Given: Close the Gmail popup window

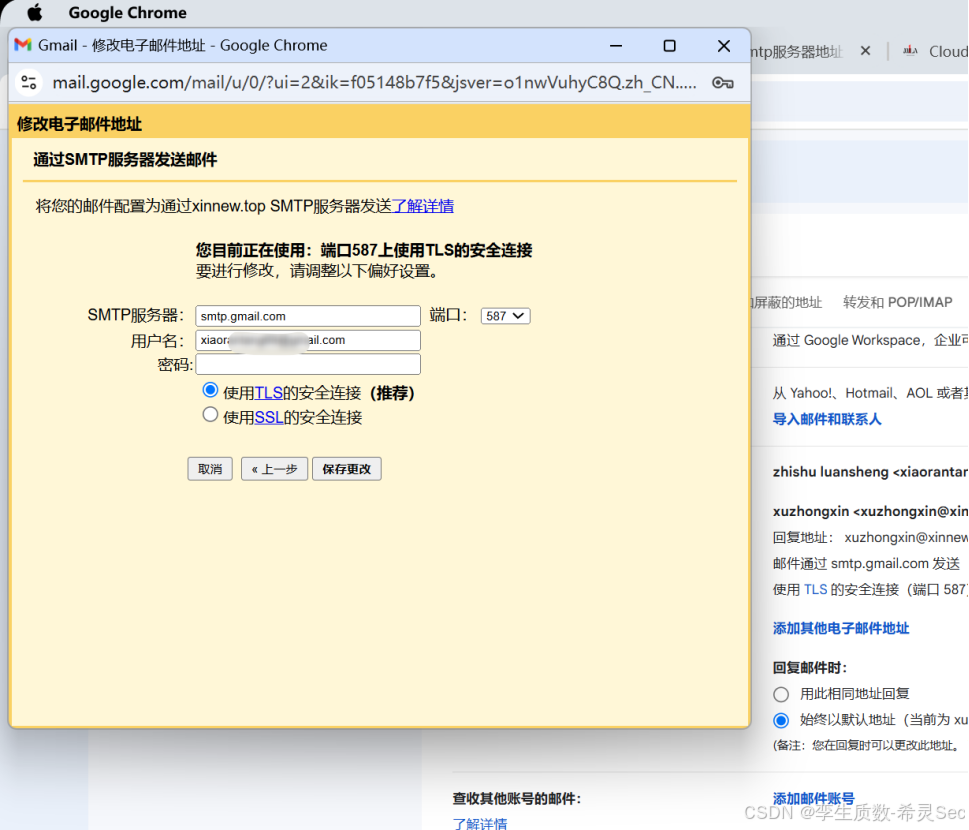Looking at the screenshot, I should point(724,46).
